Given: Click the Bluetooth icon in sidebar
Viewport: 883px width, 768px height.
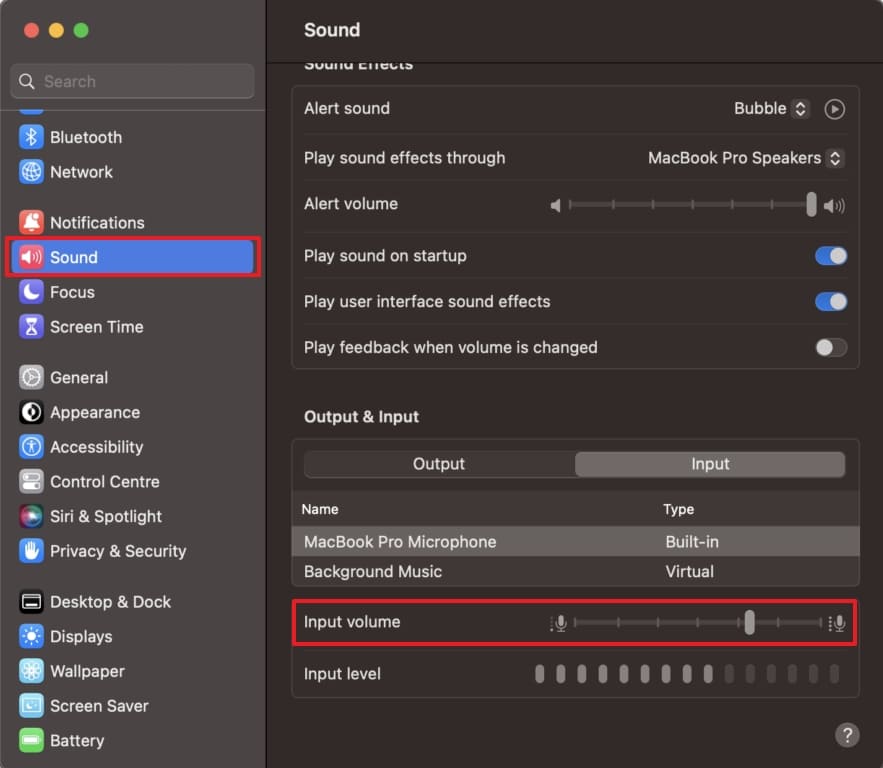Looking at the screenshot, I should (x=31, y=137).
